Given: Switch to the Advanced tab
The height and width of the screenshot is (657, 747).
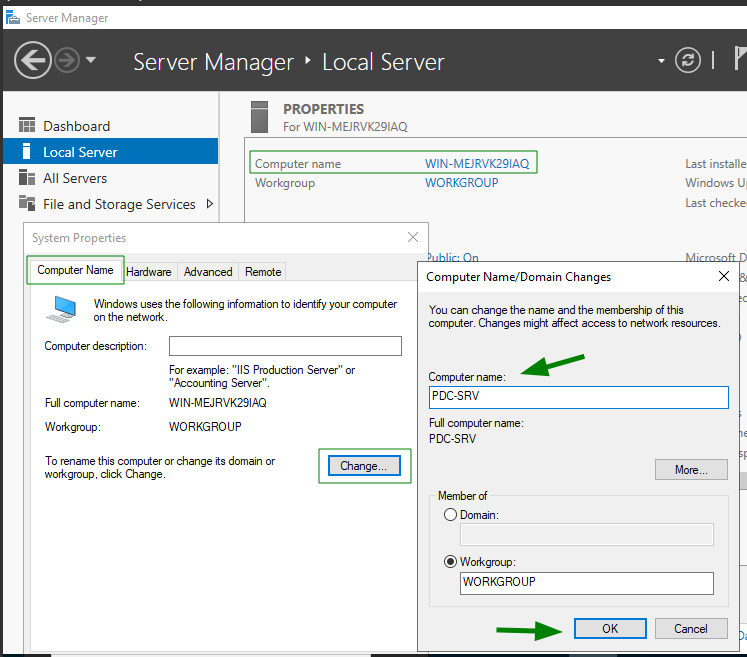Looking at the screenshot, I should coord(208,272).
